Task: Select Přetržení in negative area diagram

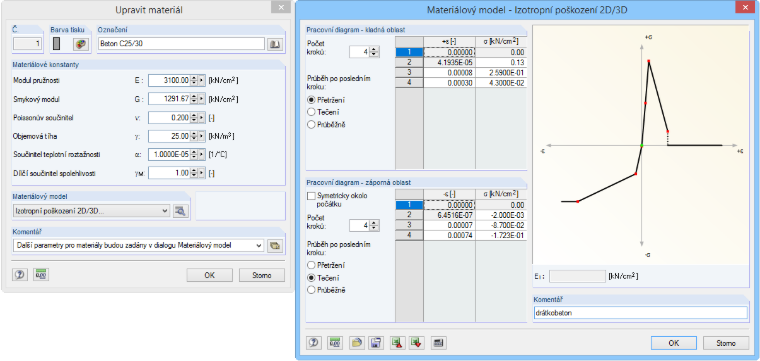Action: pos(311,266)
